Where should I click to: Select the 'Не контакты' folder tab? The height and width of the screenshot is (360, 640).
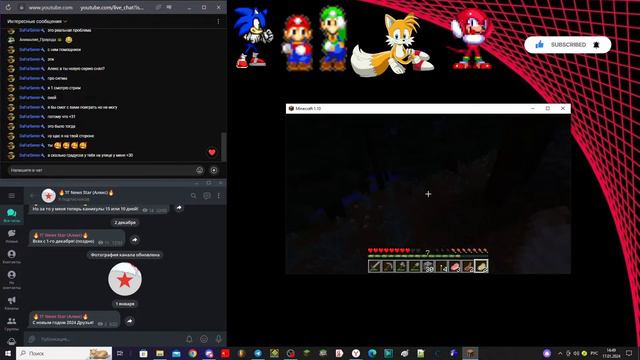(x=11, y=280)
